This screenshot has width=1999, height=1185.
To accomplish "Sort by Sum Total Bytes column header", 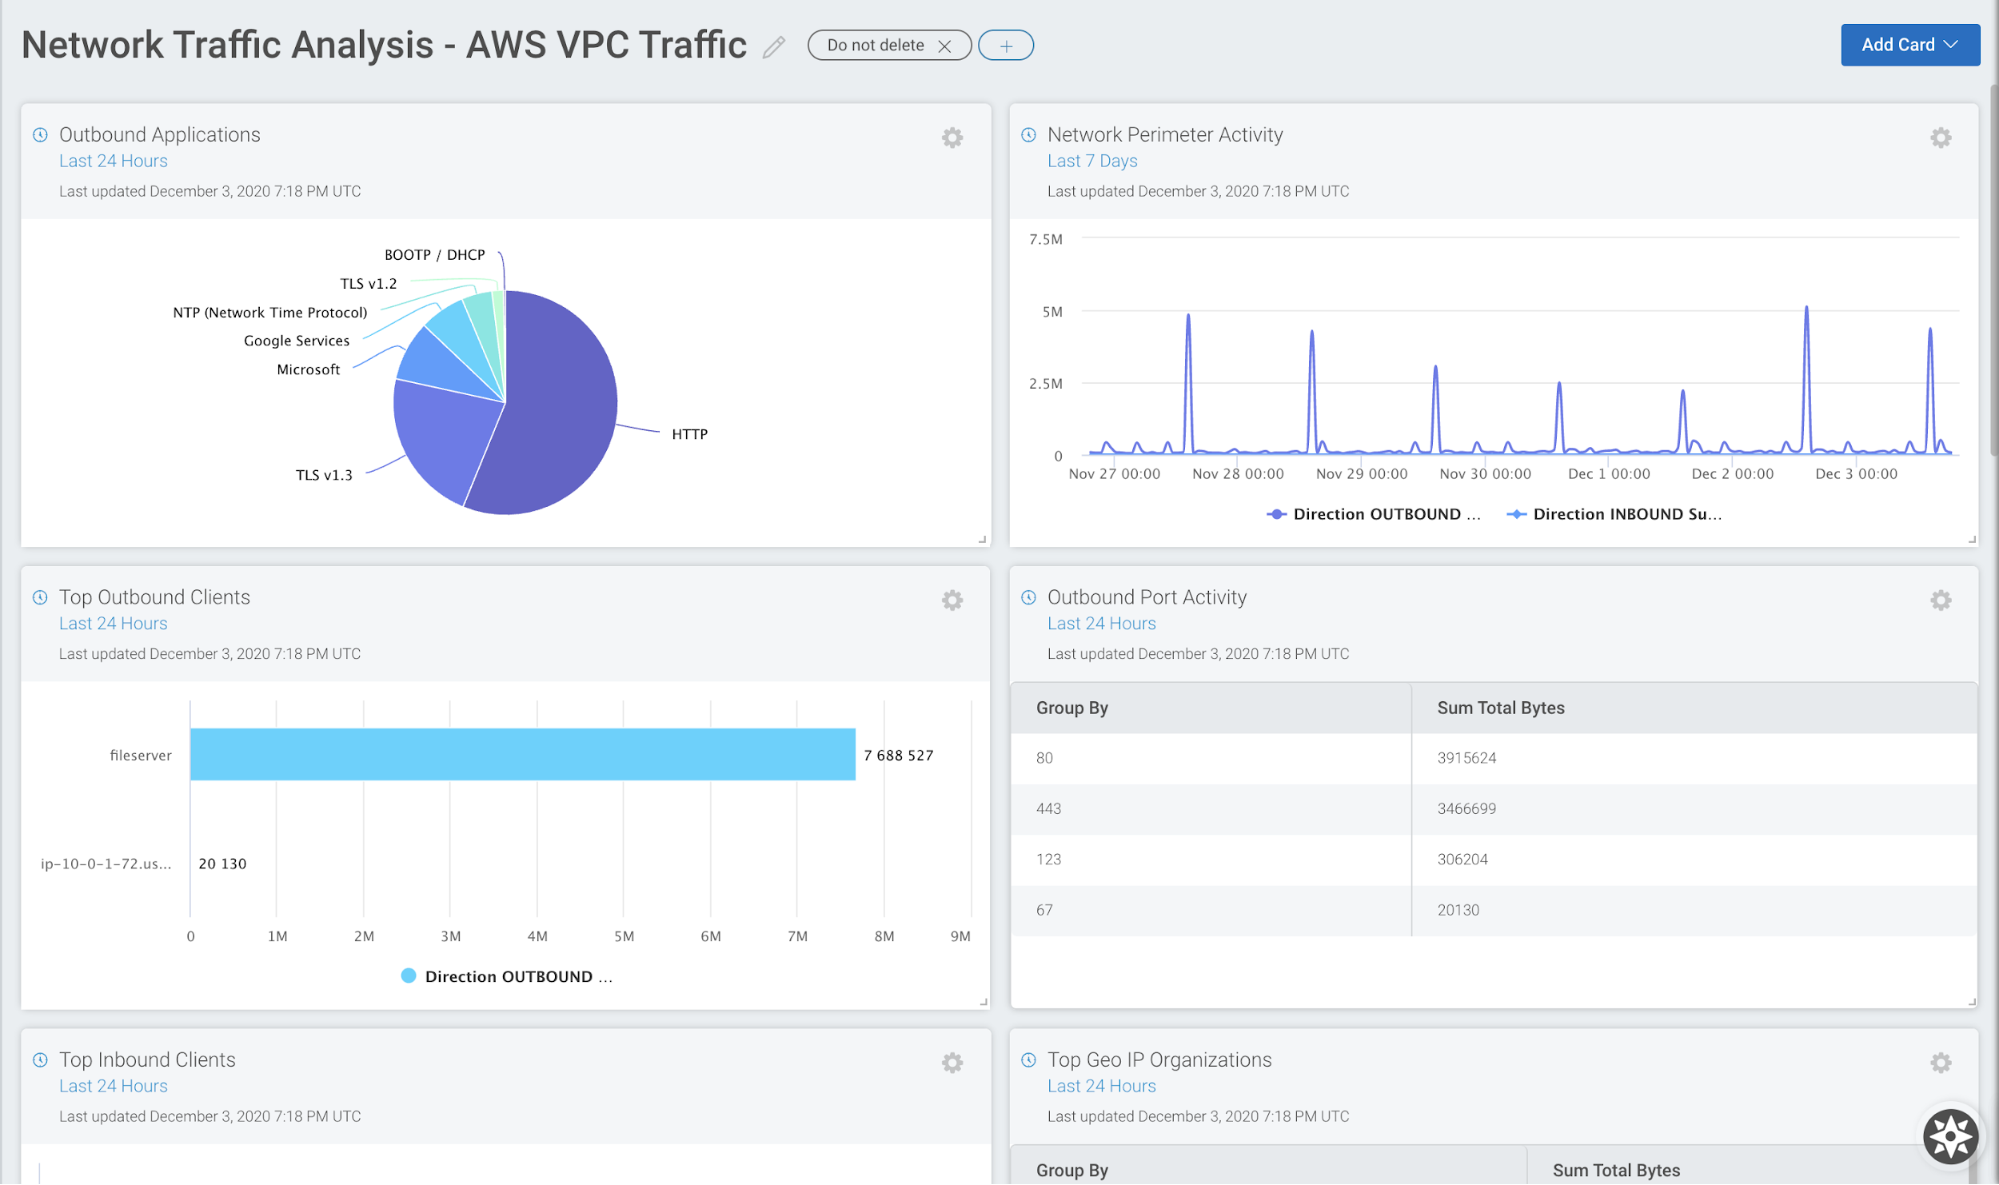I will (x=1500, y=708).
